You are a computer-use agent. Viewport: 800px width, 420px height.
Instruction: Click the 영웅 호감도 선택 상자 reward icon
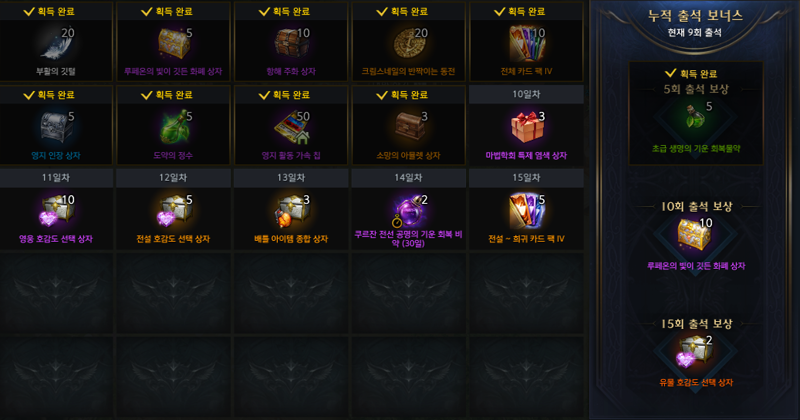point(57,210)
